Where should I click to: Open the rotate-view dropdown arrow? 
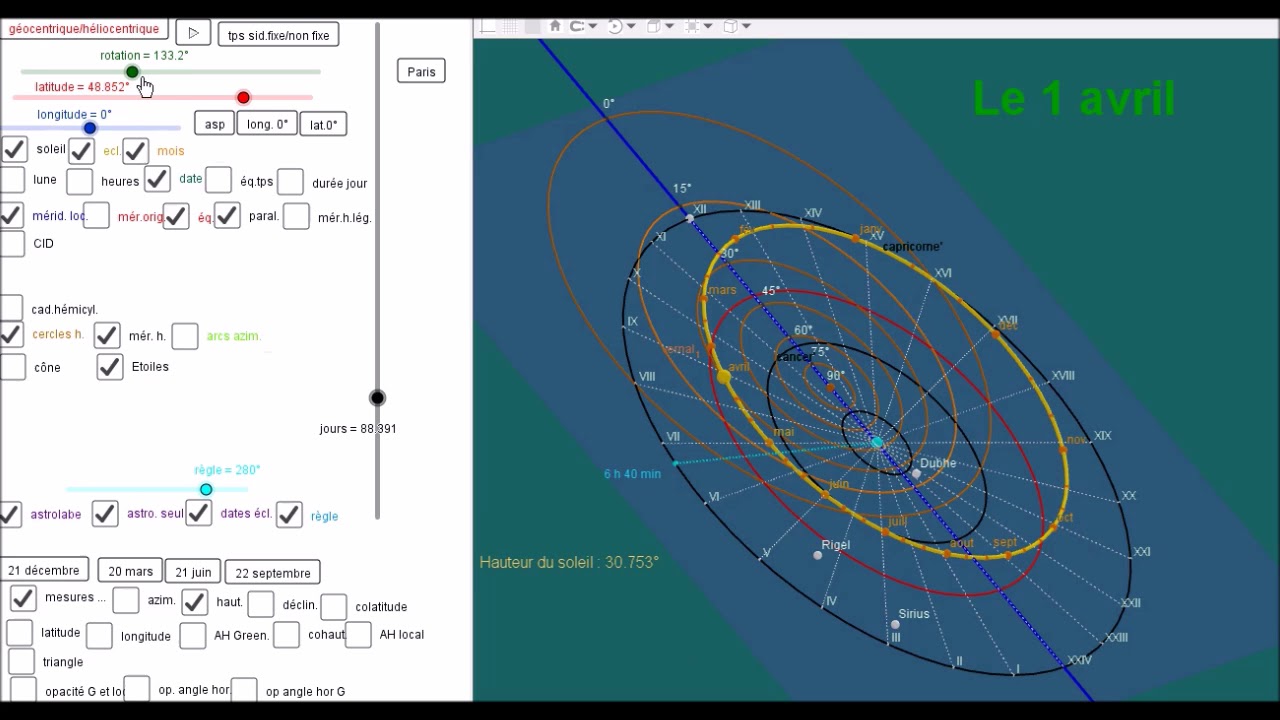coord(631,26)
